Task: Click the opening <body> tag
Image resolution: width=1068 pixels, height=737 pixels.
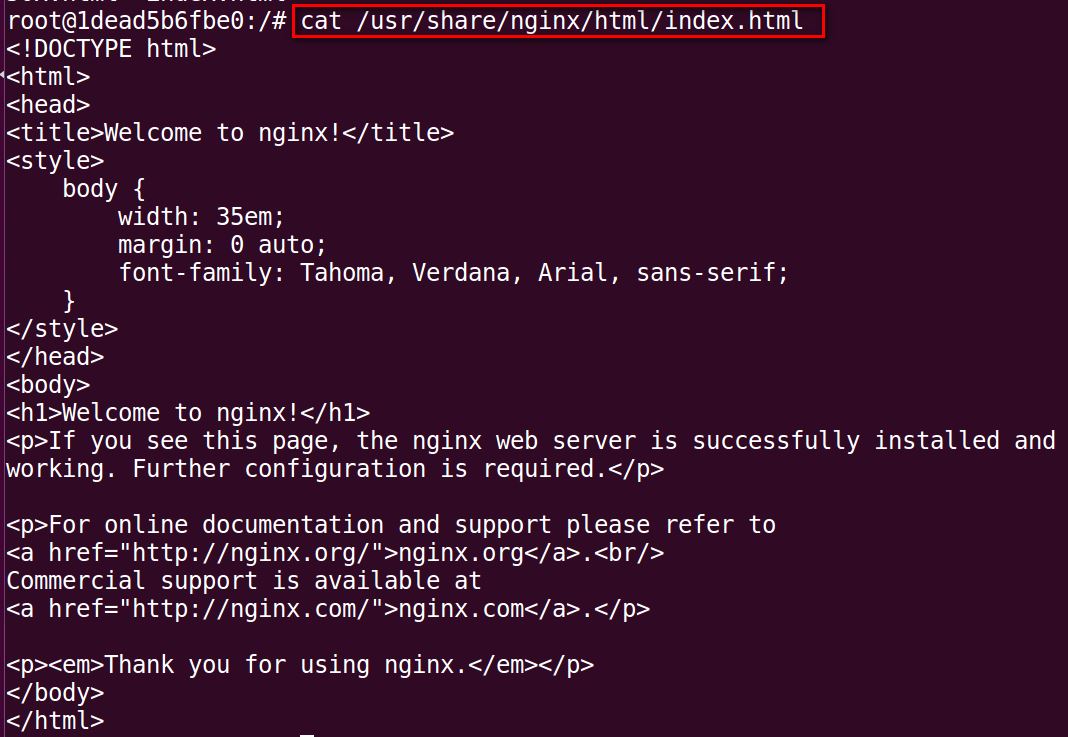Action: [x=48, y=384]
